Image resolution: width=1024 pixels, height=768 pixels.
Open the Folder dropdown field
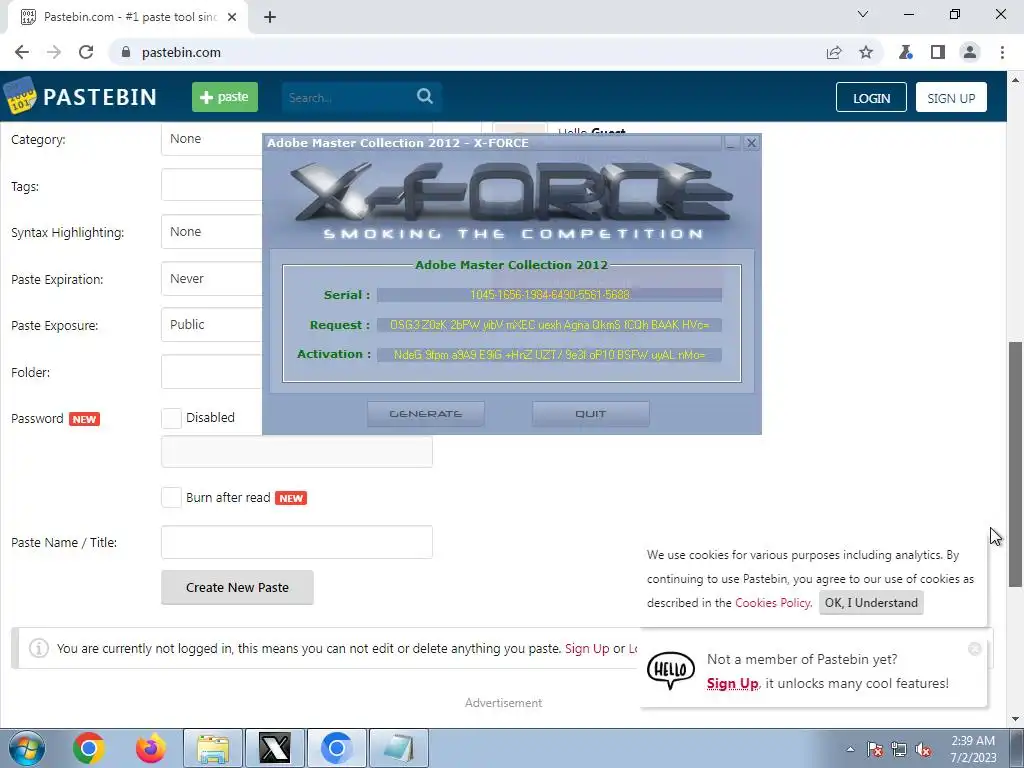click(x=212, y=372)
